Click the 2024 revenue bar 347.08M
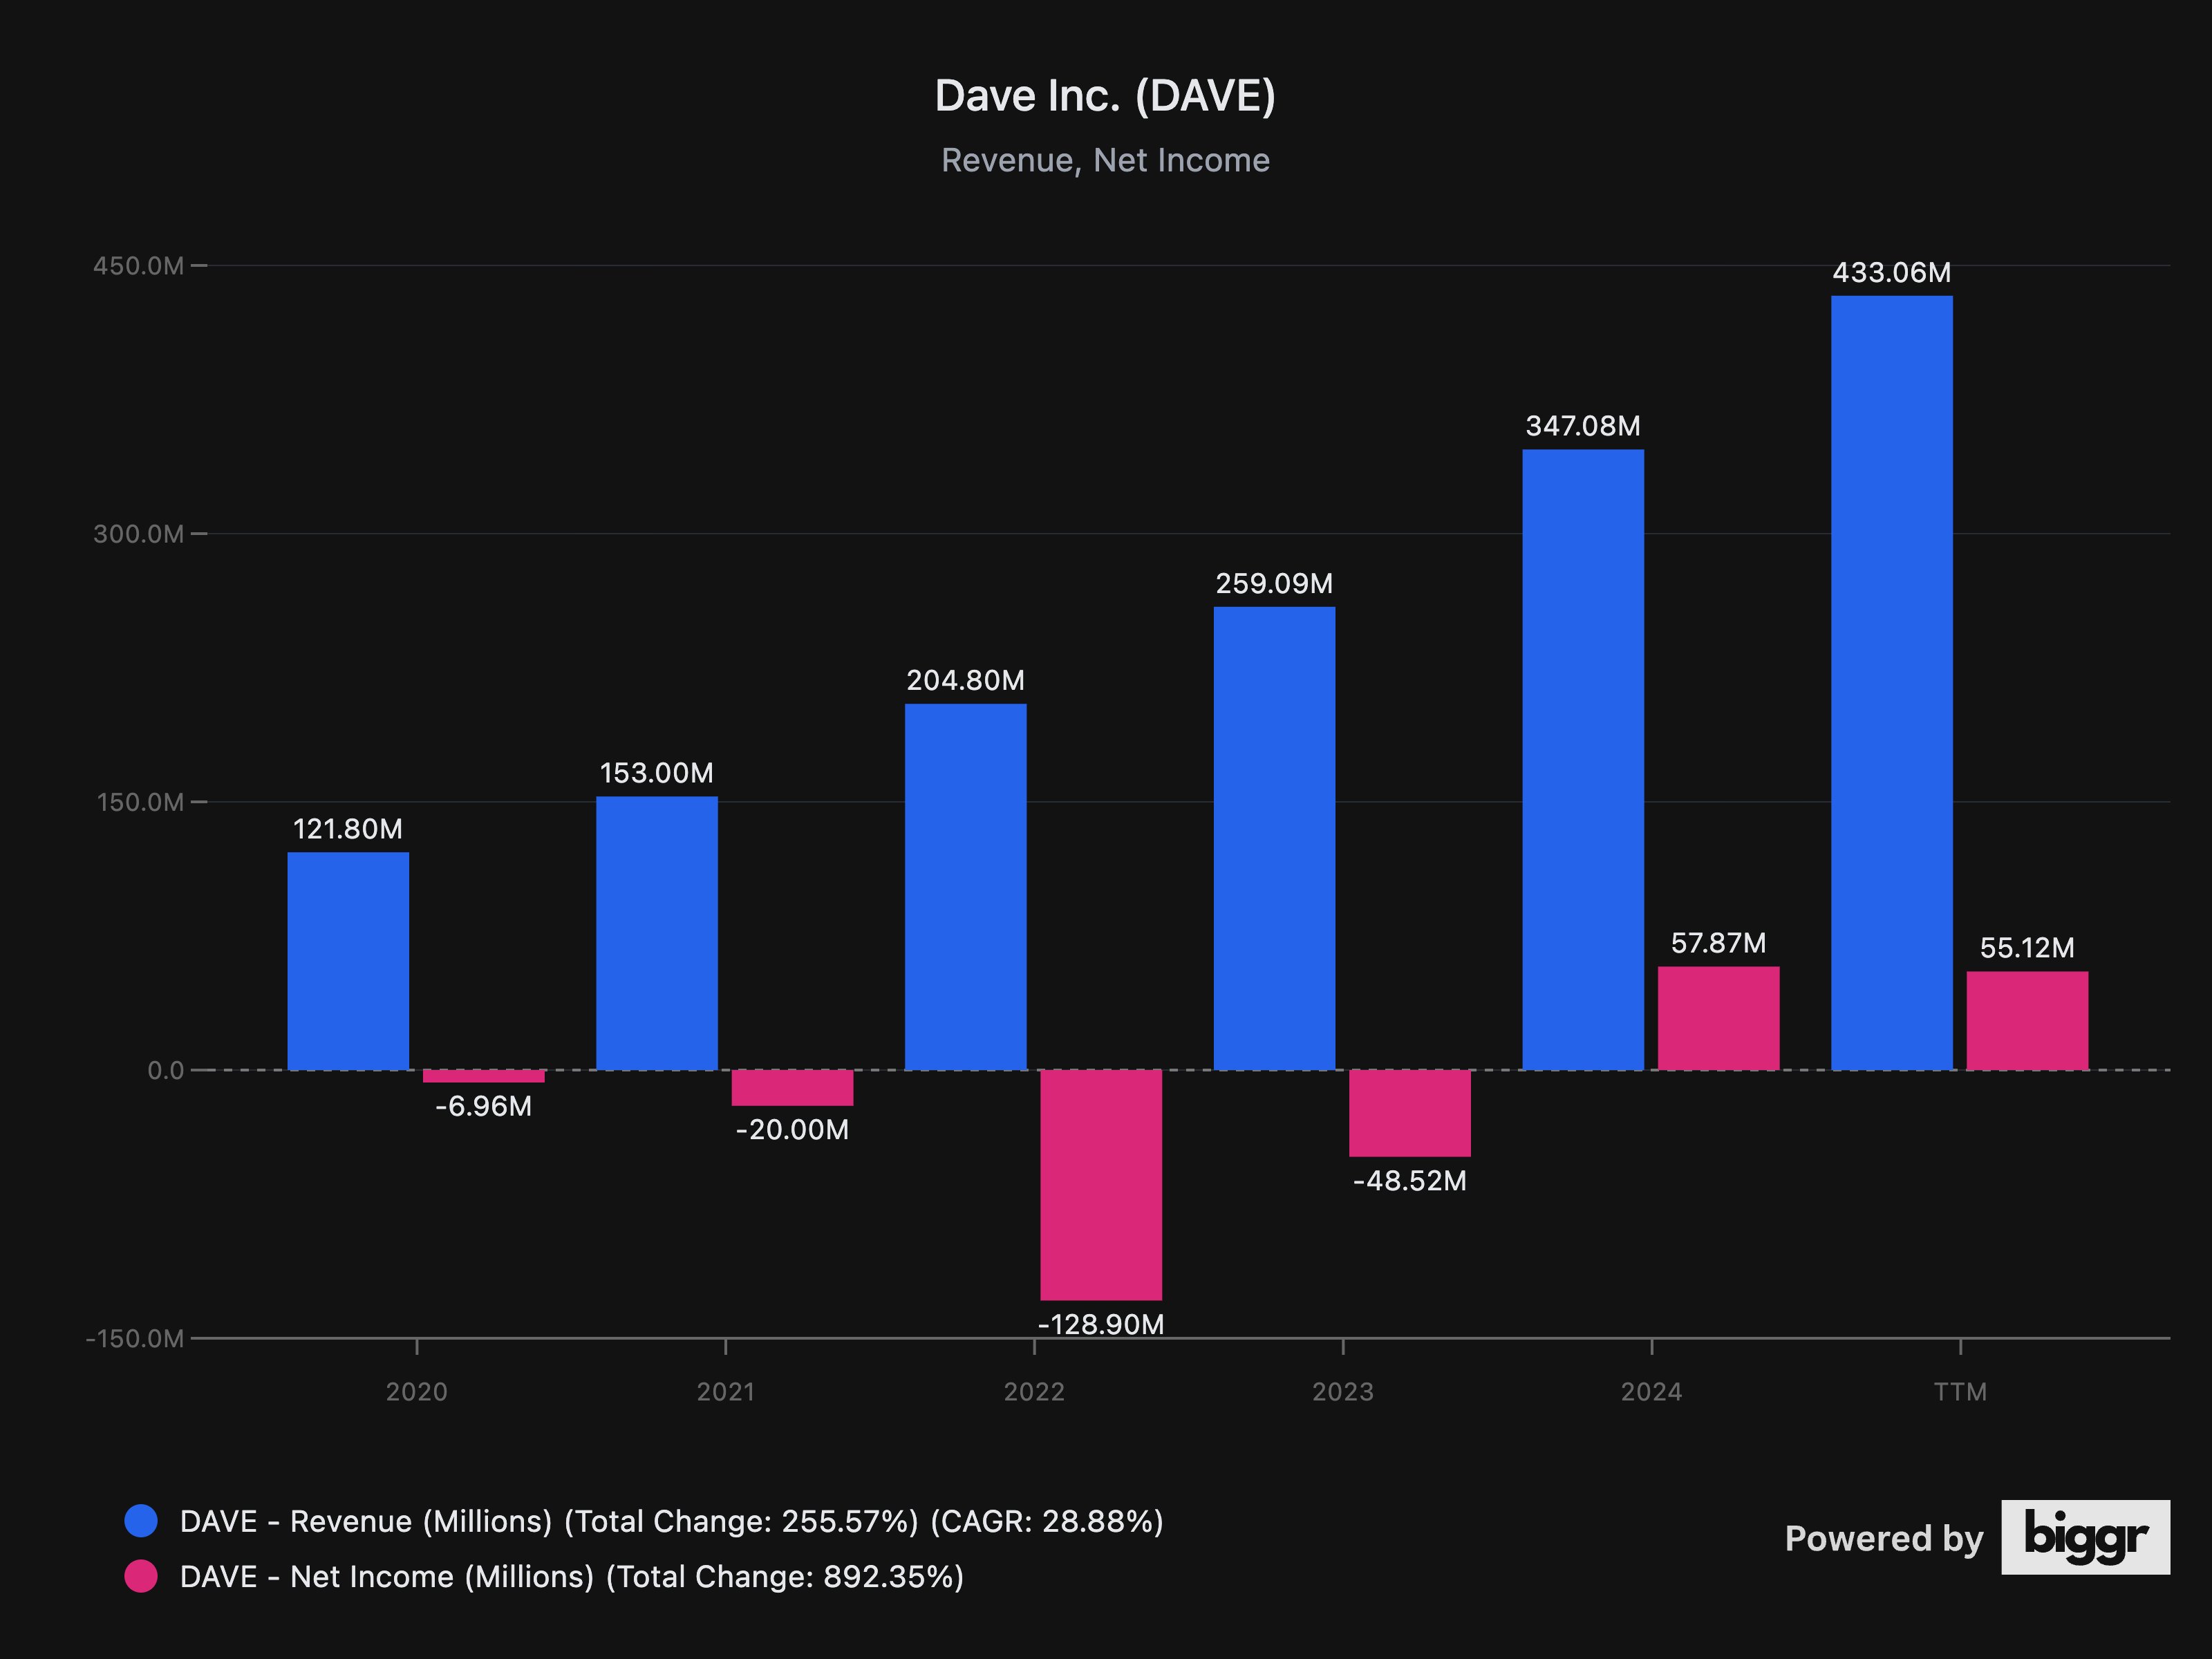The width and height of the screenshot is (2212, 1659). coord(1583,759)
